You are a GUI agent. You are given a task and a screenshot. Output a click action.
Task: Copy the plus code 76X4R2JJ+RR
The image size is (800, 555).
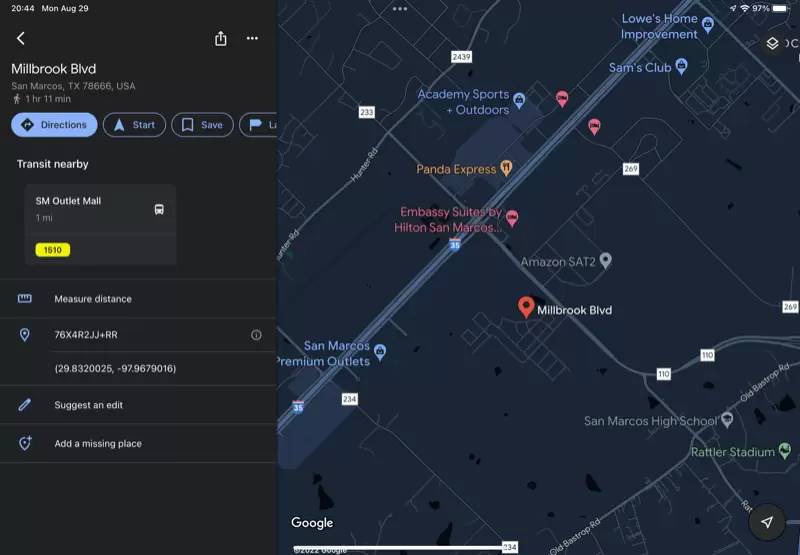pos(86,335)
